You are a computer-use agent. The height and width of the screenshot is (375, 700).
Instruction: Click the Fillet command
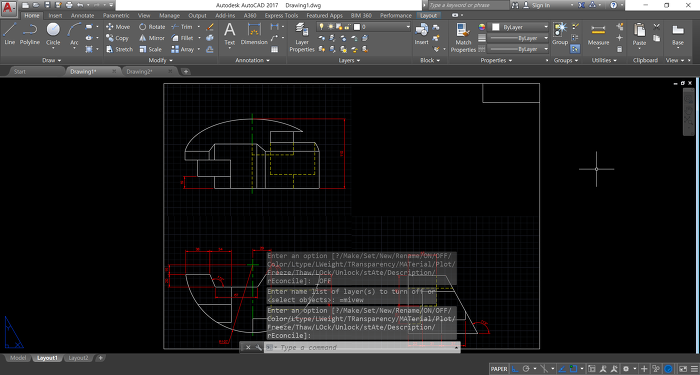click(182, 38)
